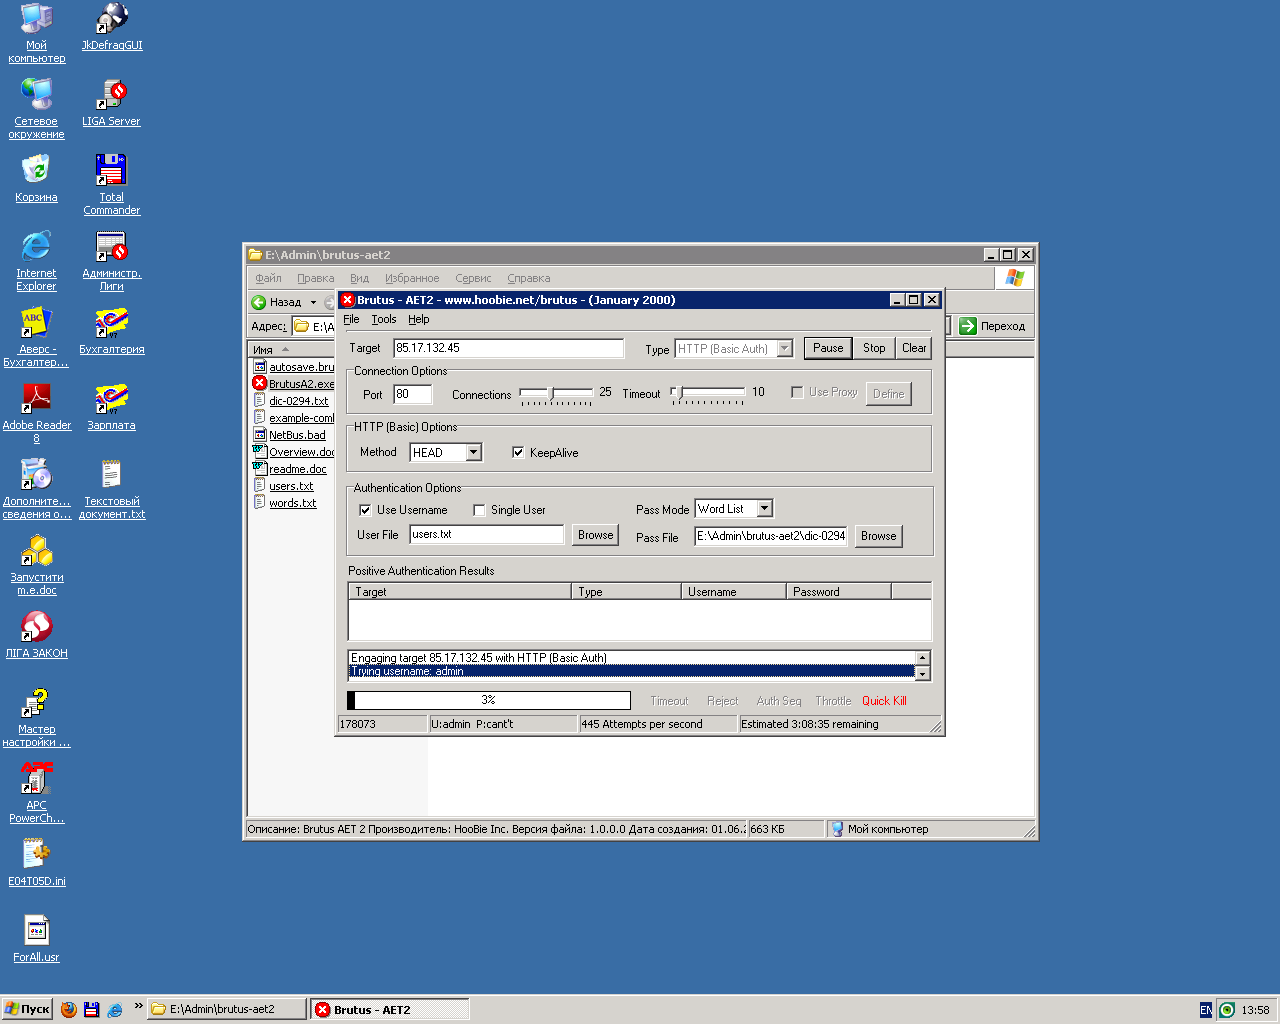Open Файл menu in Explorer window
Viewport: 1280px width, 1024px height.
[268, 278]
